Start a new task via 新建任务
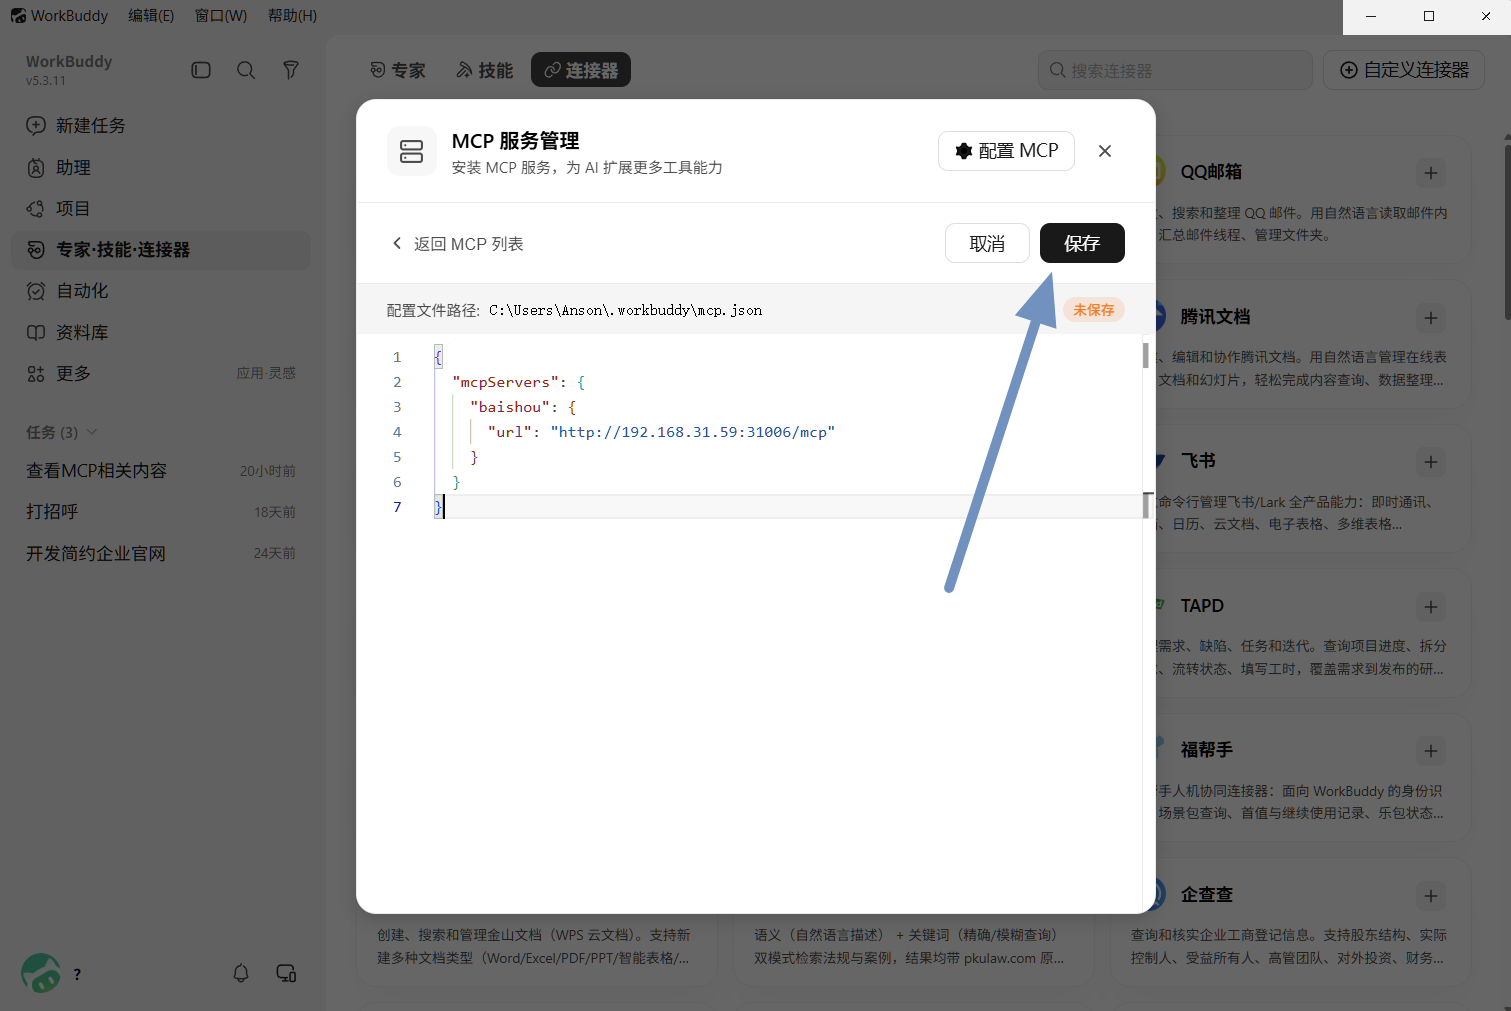 [x=161, y=125]
